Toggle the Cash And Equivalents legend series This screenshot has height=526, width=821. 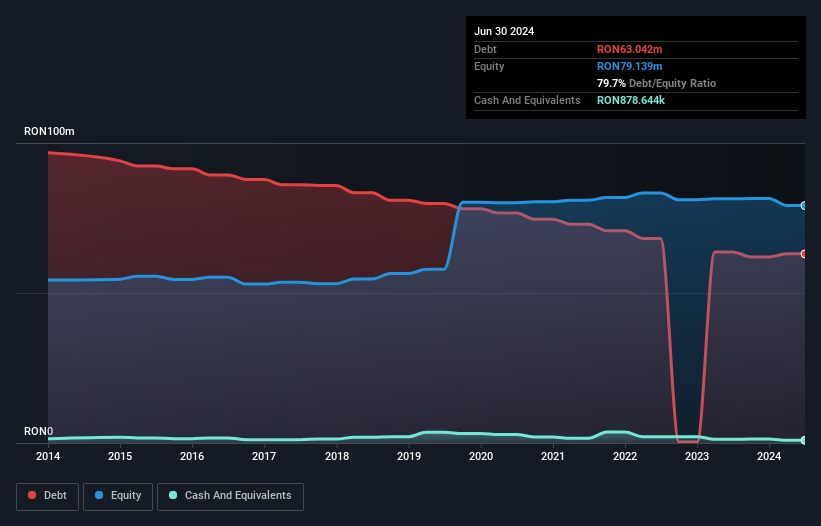230,496
